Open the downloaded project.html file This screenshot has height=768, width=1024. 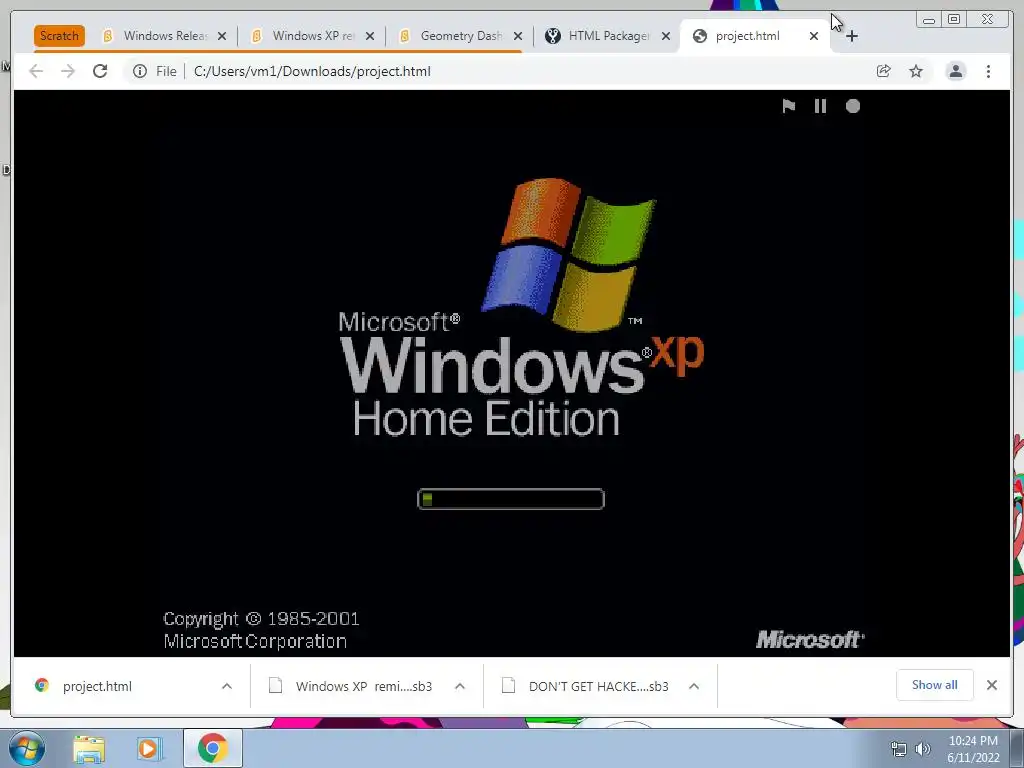[x=98, y=686]
